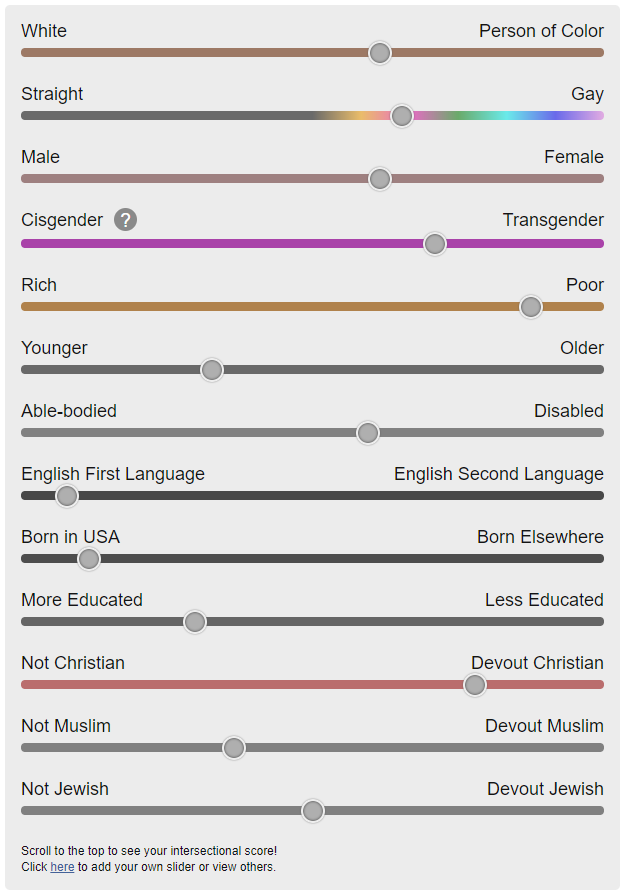Click the More Educated slider handle

(x=195, y=622)
